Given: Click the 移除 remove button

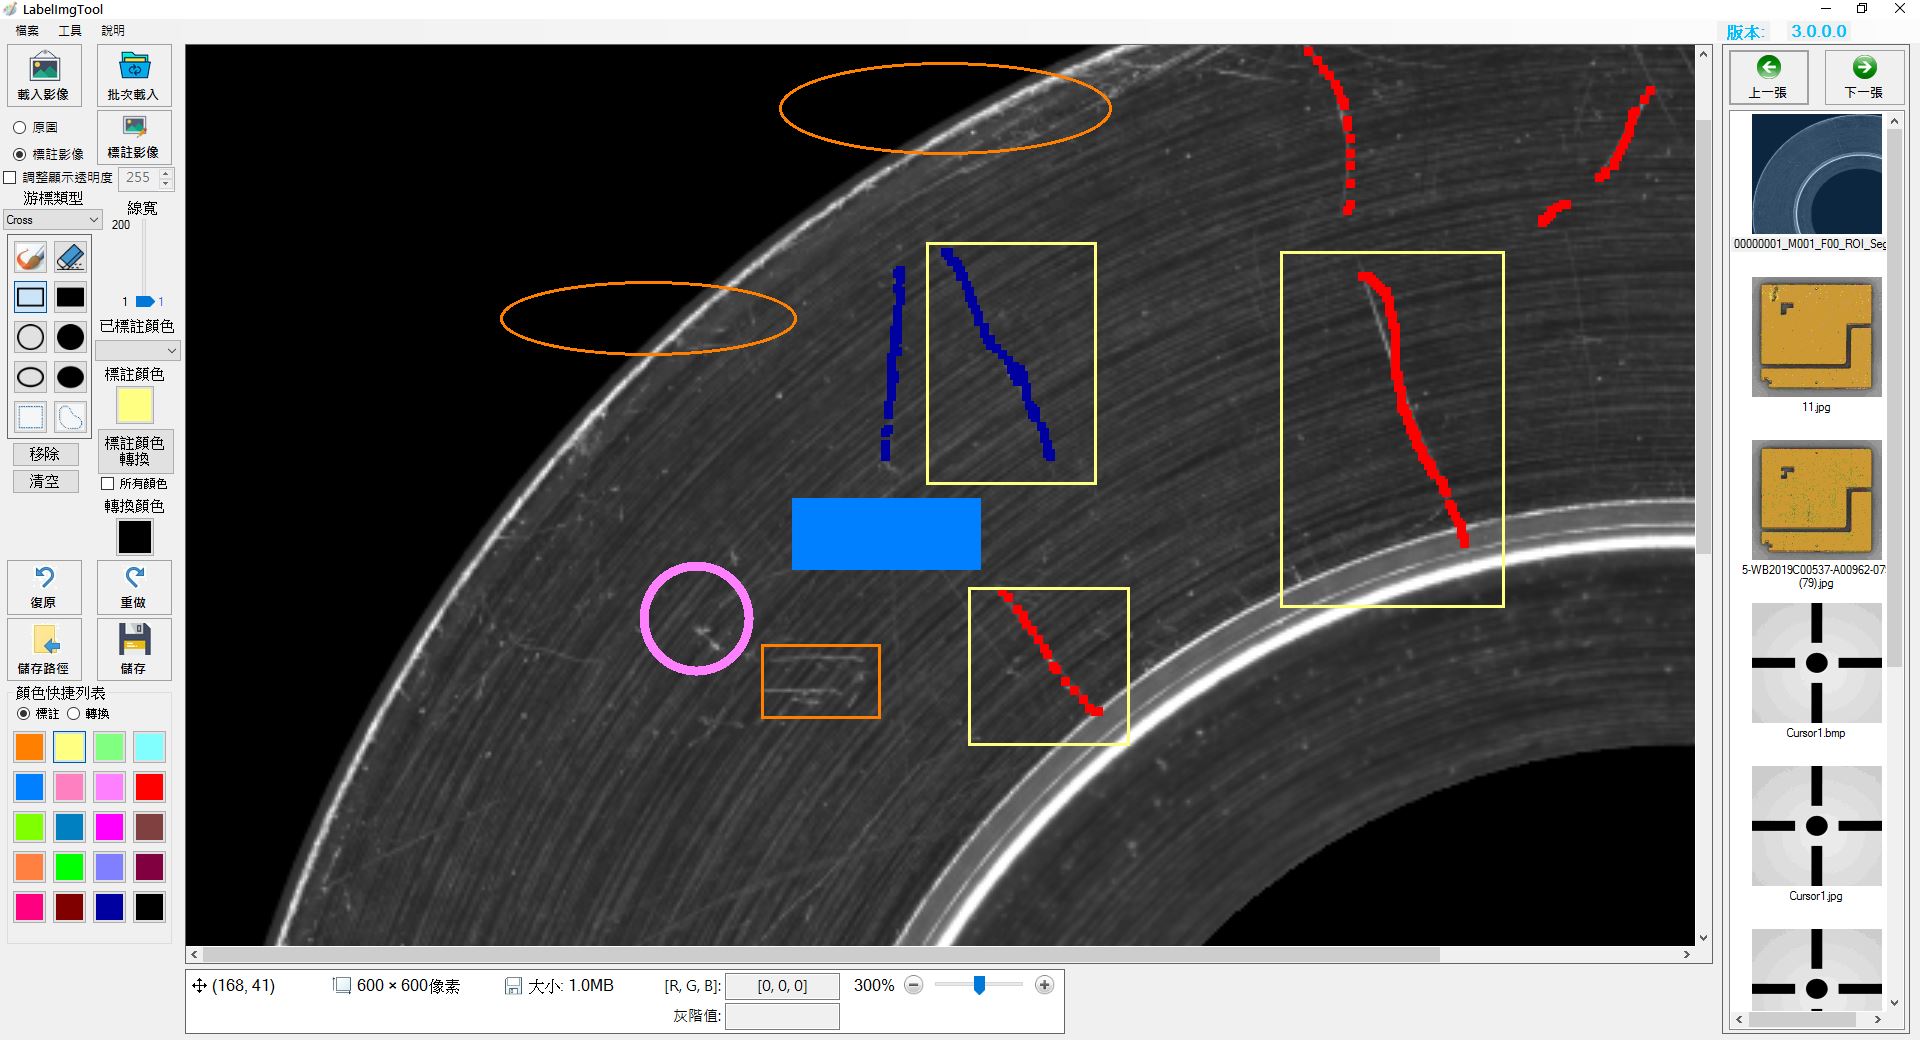Looking at the screenshot, I should click(44, 454).
